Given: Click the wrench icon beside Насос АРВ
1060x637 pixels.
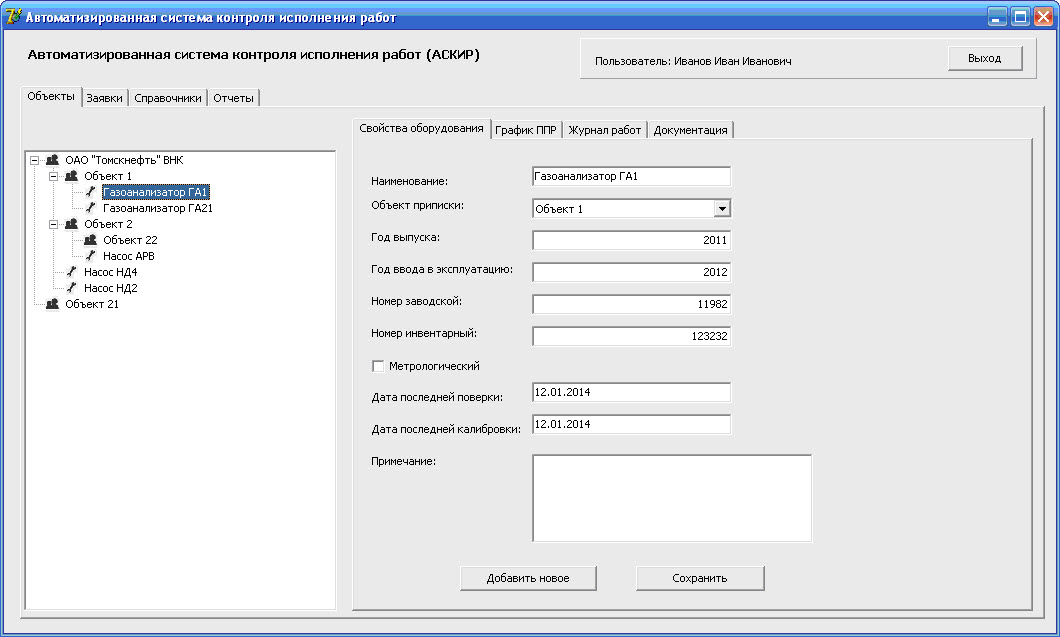Looking at the screenshot, I should (x=91, y=256).
